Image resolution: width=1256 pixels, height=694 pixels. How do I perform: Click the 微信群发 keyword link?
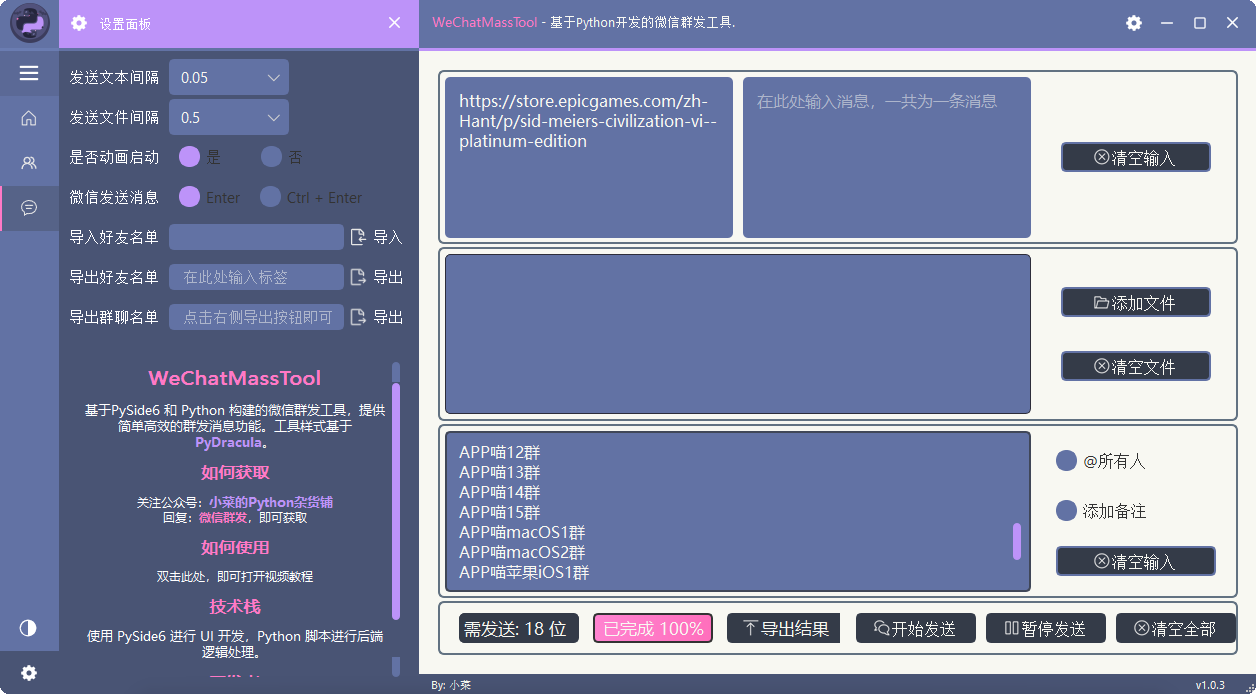[225, 518]
